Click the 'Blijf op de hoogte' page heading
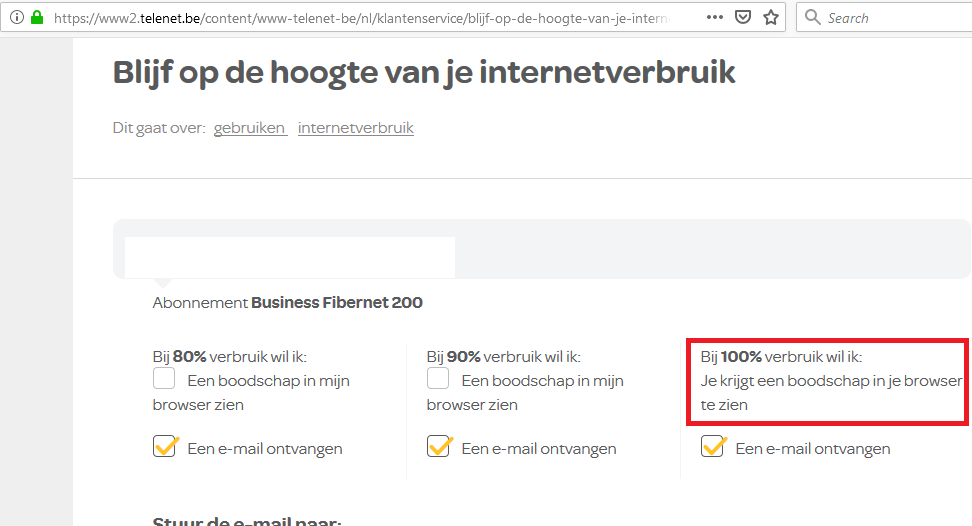Viewport: 972px width, 526px height. pyautogui.click(x=424, y=72)
